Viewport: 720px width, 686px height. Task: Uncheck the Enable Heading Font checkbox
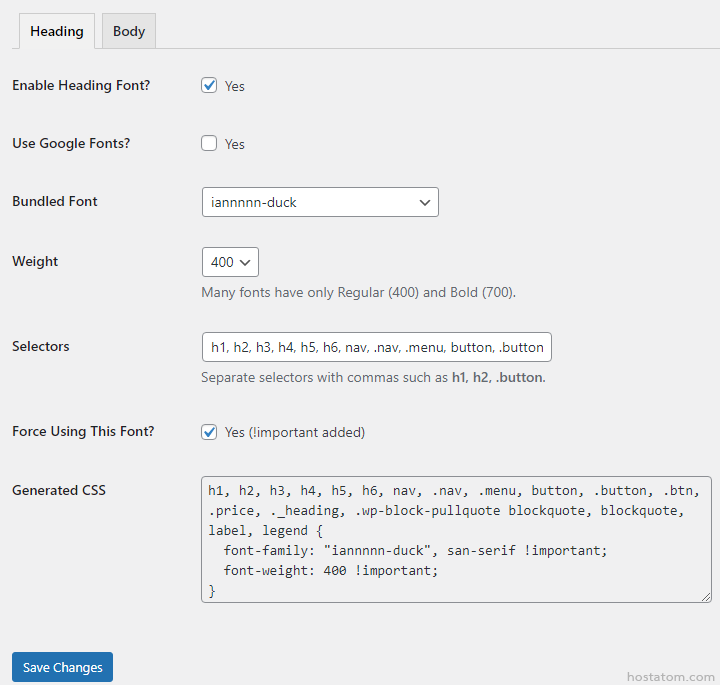[209, 85]
